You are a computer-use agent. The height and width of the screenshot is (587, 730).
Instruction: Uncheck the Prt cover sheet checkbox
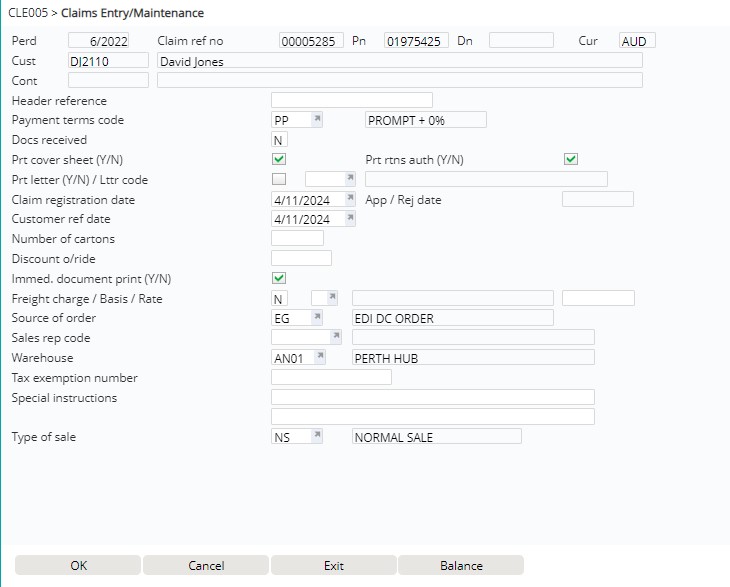click(279, 160)
